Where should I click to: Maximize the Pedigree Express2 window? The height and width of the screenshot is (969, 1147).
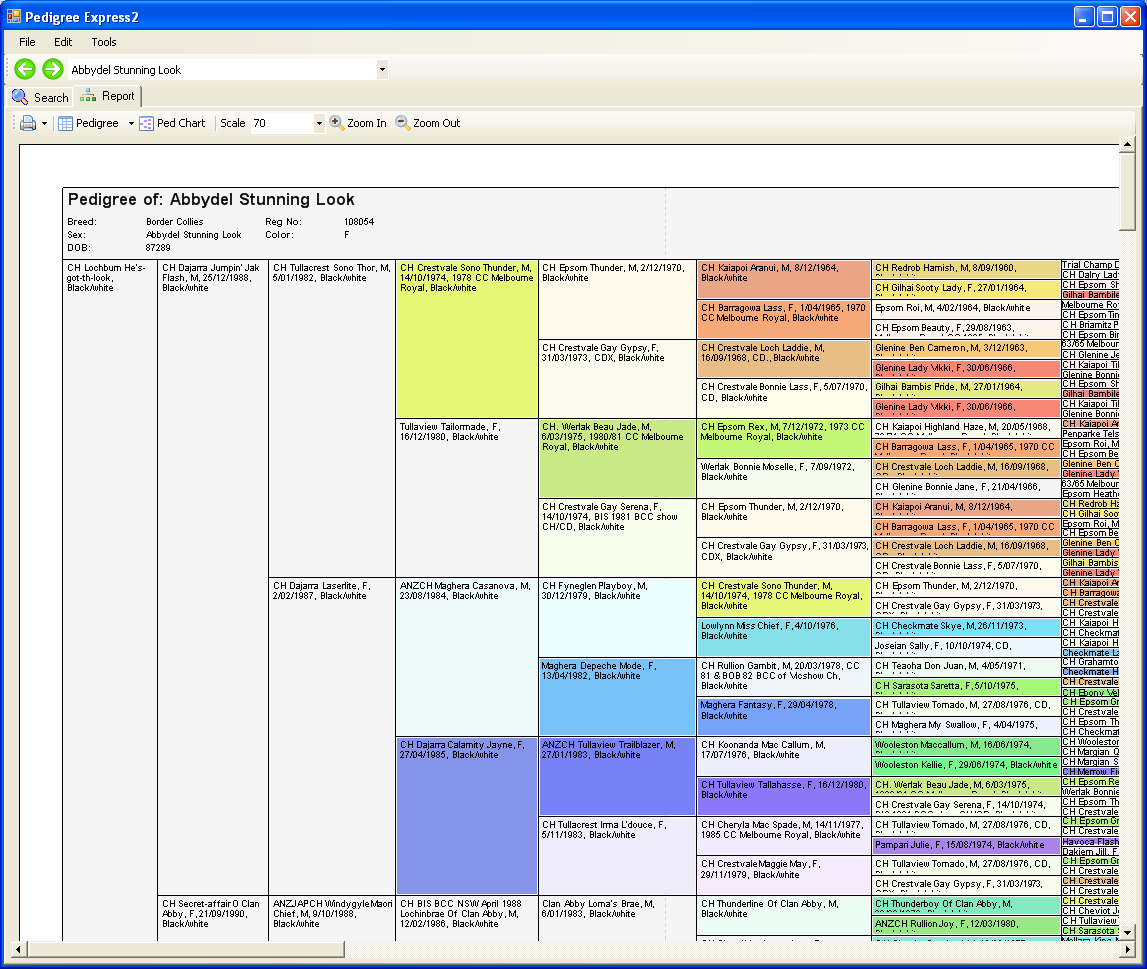point(1107,16)
